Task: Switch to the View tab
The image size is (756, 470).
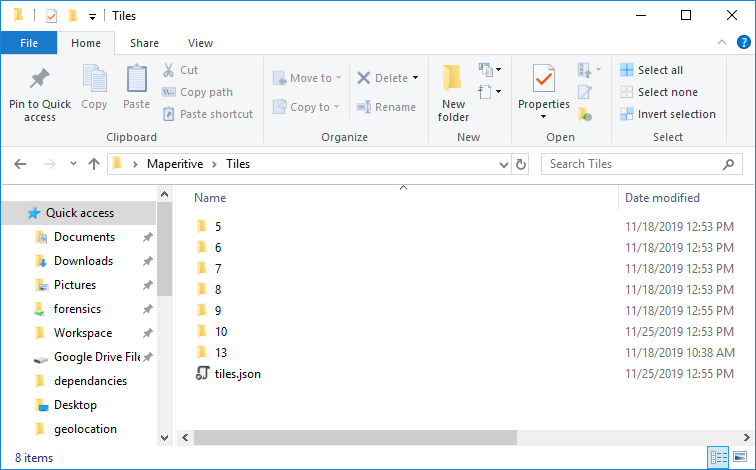Action: (x=200, y=43)
